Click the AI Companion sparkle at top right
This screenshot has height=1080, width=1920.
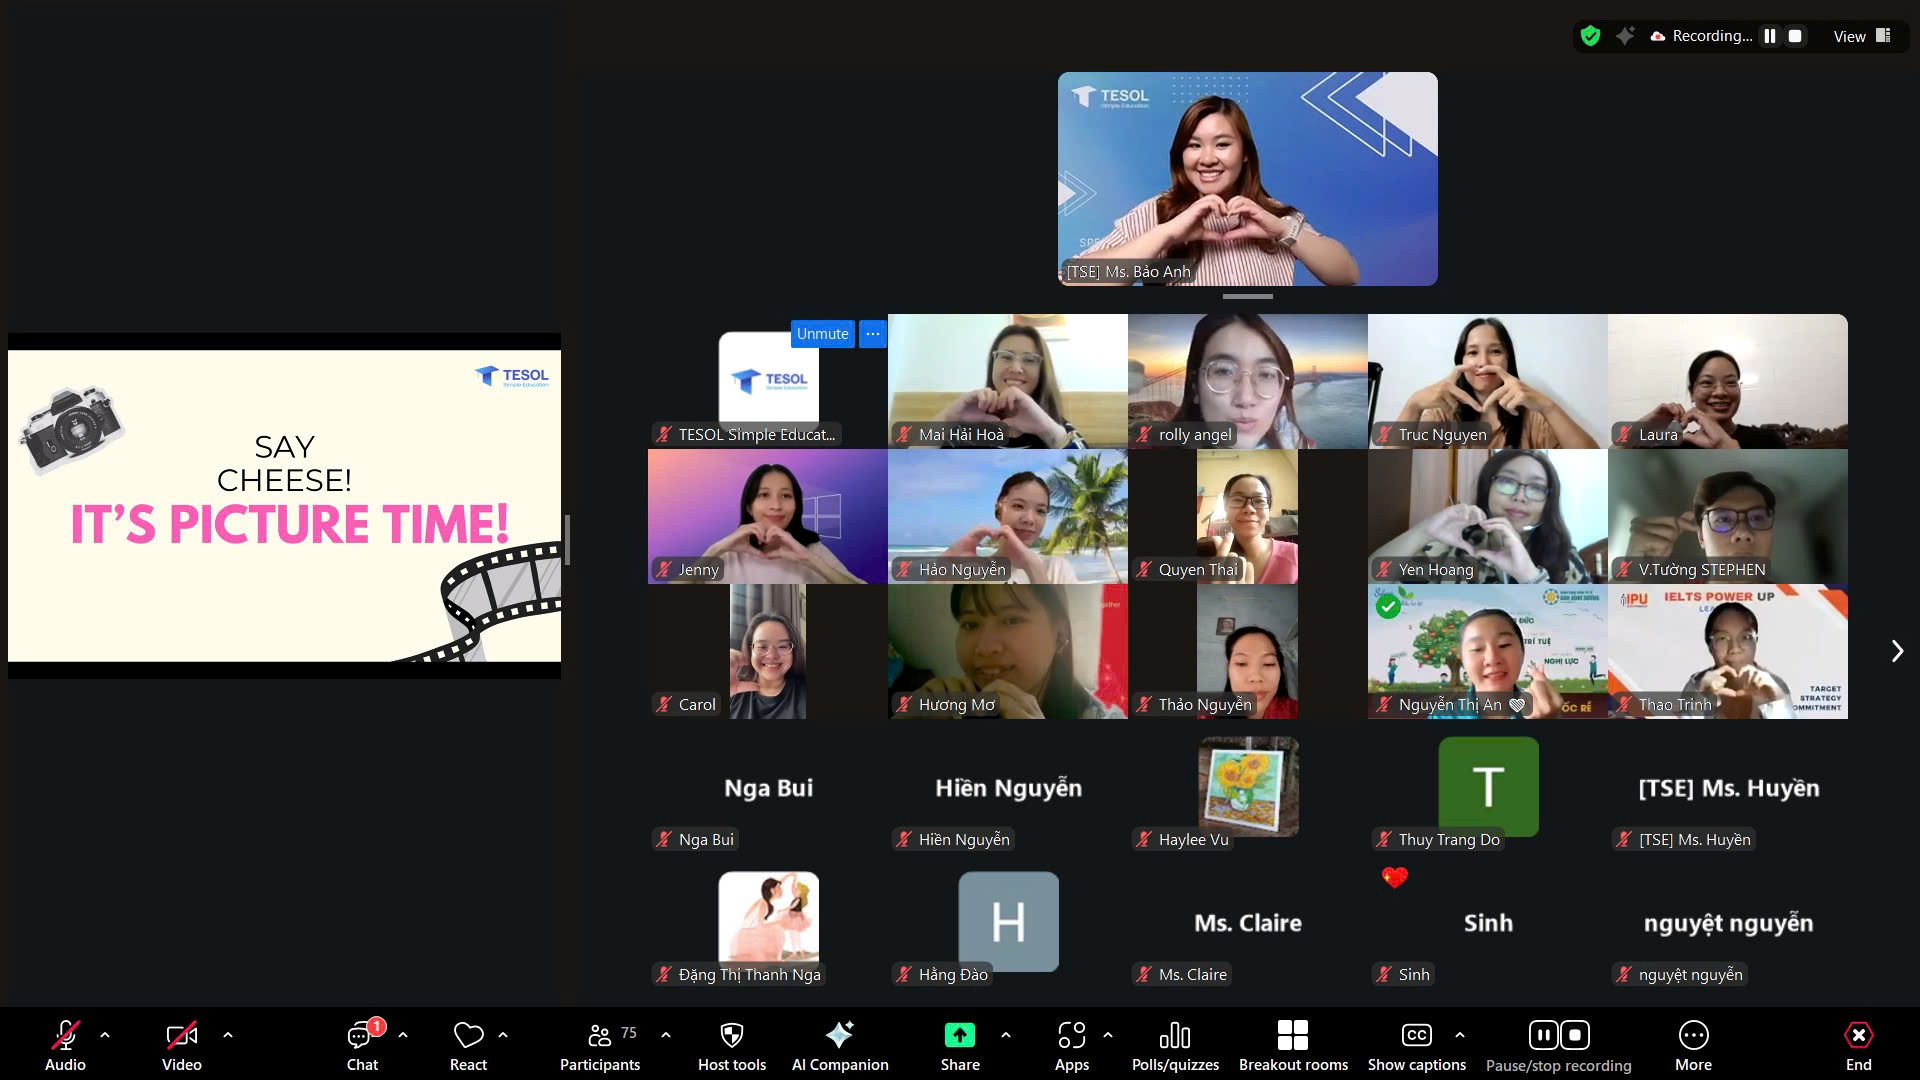tap(1625, 36)
